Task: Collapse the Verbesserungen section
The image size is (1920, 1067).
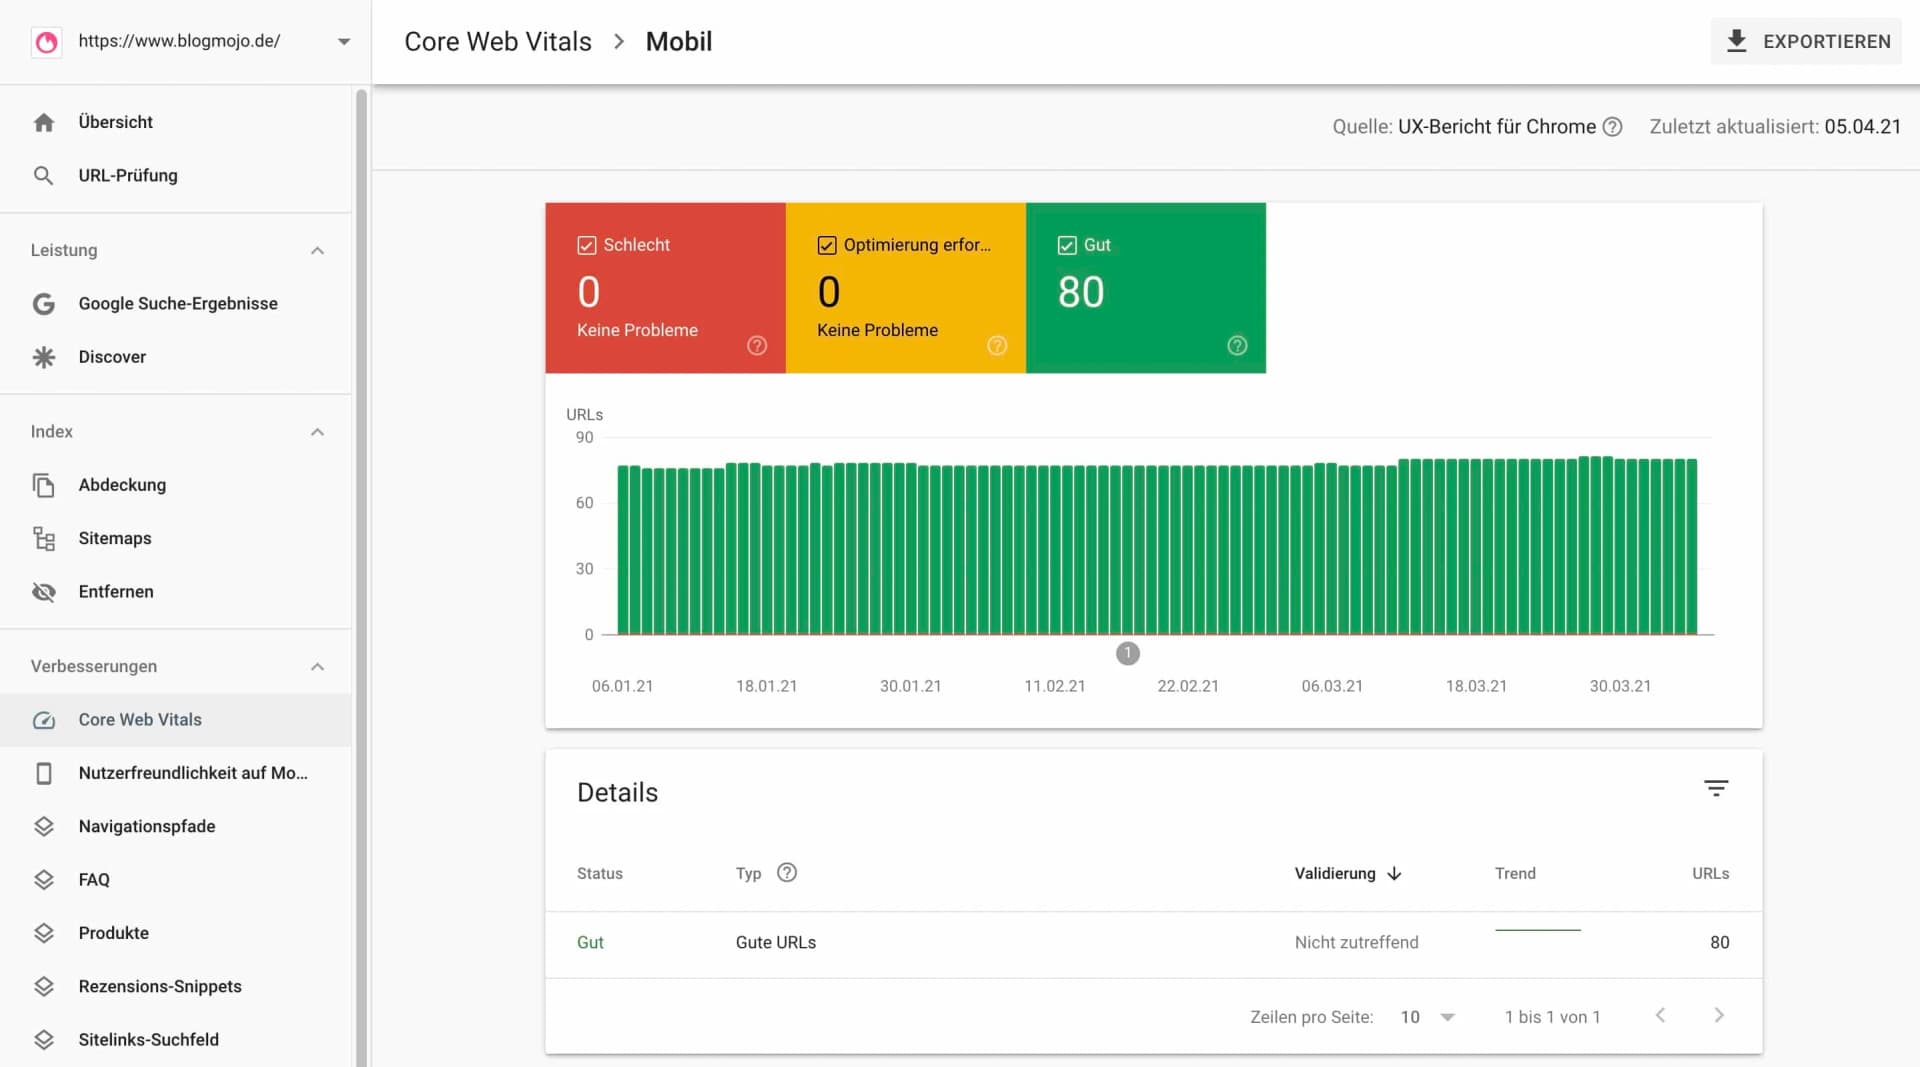Action: click(x=317, y=666)
